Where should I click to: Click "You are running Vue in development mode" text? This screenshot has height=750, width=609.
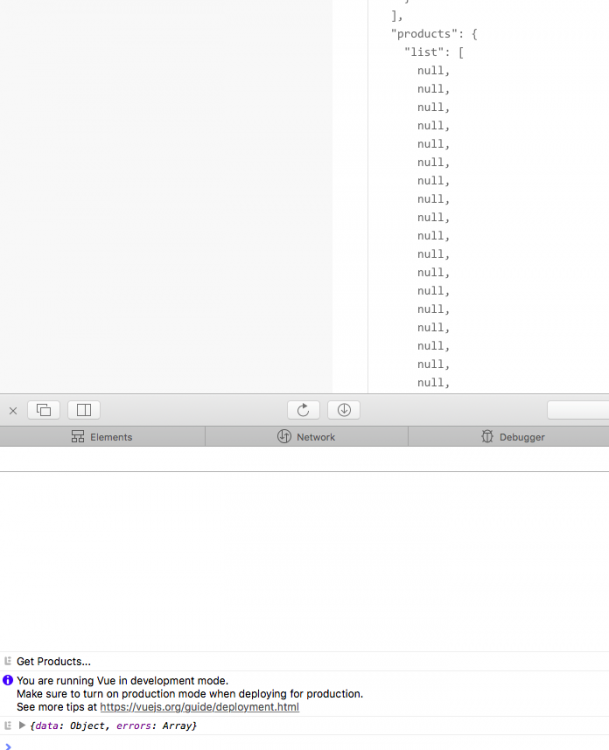122,681
